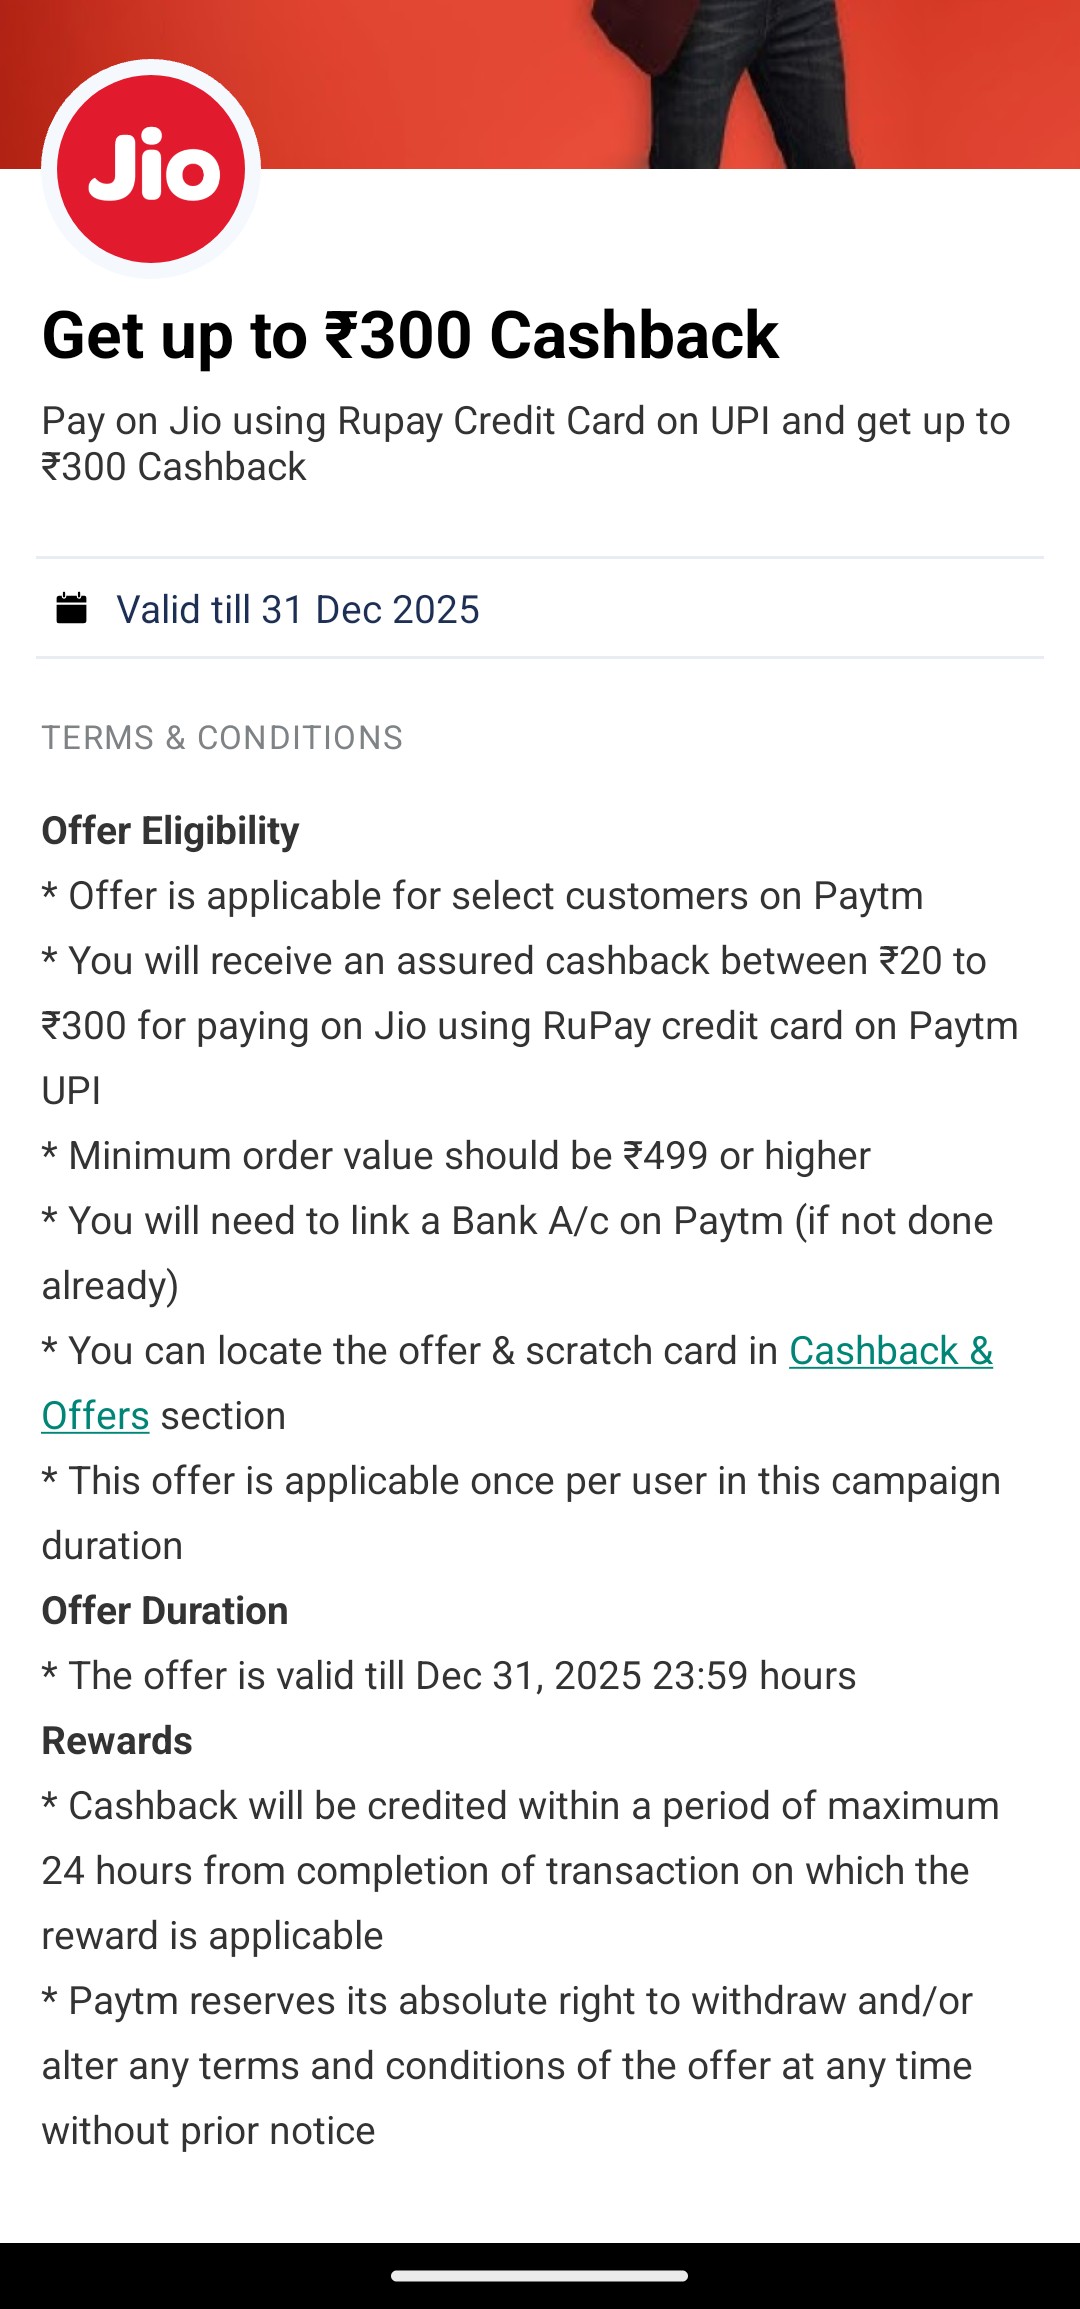Tap the Offer Duration heading

coord(165,1611)
